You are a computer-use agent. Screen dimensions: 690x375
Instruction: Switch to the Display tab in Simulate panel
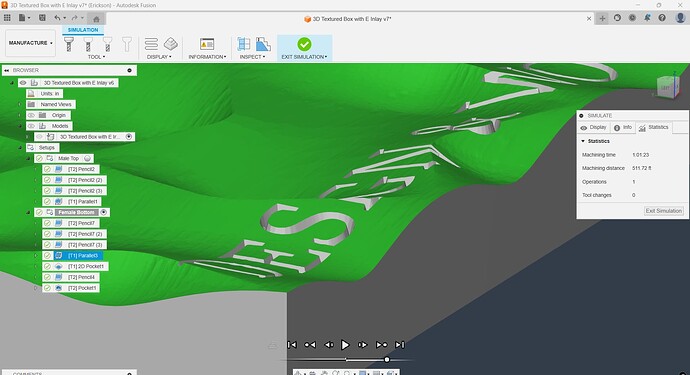[x=594, y=127]
